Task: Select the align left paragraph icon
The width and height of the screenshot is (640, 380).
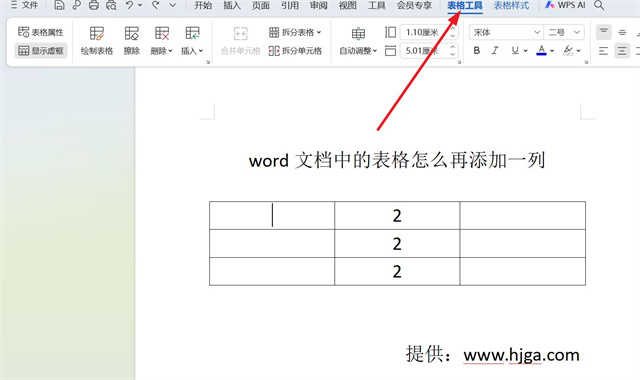Action: 603,51
